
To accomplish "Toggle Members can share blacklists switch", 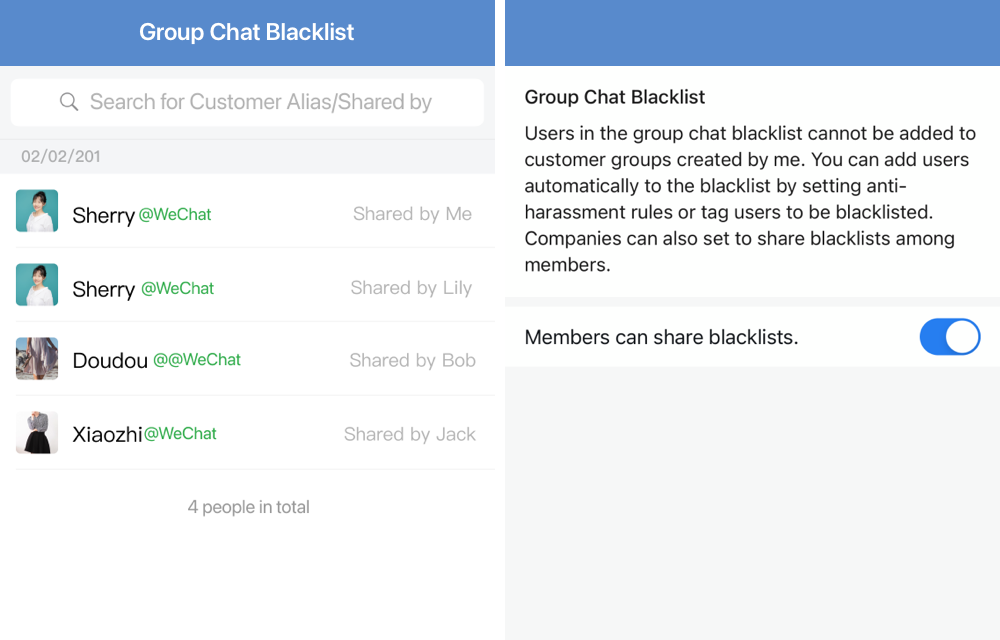I will tap(950, 337).
